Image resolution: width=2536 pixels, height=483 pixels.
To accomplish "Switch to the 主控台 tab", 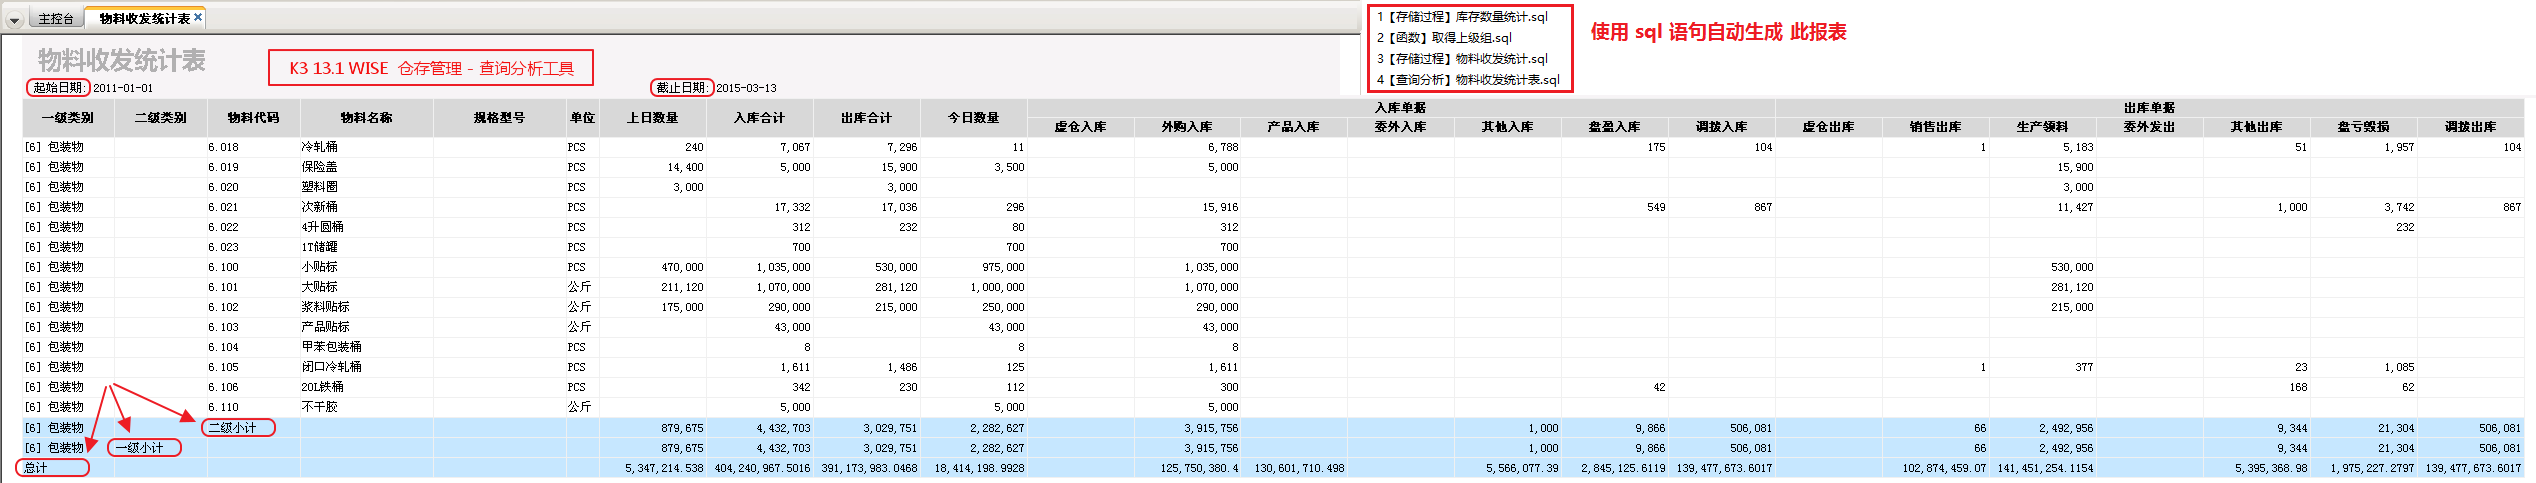I will 56,19.
